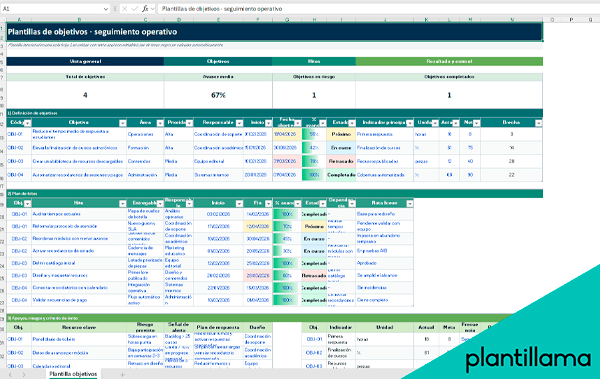This screenshot has width=600, height=379.
Task: Select the progress bar cell for OBJ-04 objective
Action: click(x=314, y=175)
